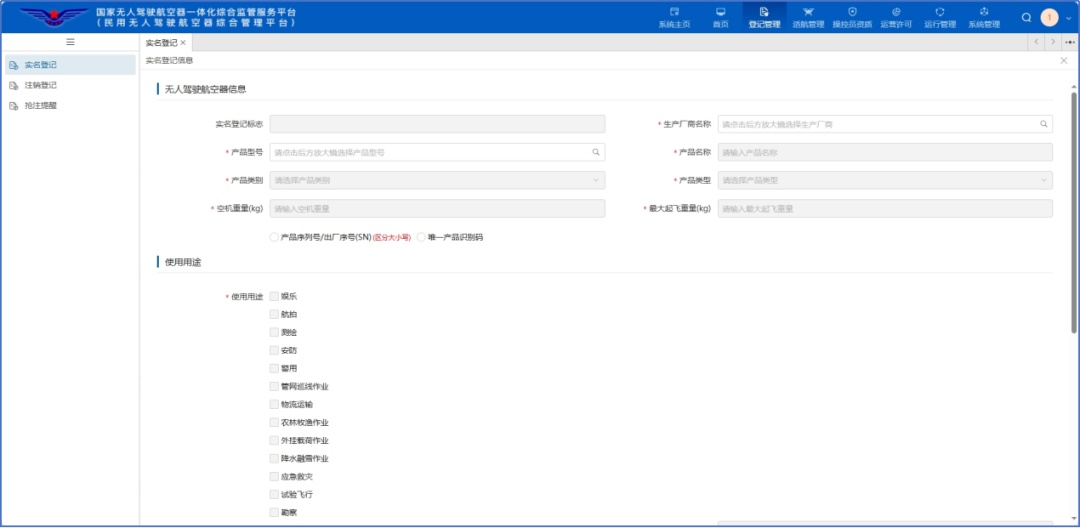The height and width of the screenshot is (528, 1080).
Task: Tick the 物流运输 checkbox
Action: click(x=274, y=404)
